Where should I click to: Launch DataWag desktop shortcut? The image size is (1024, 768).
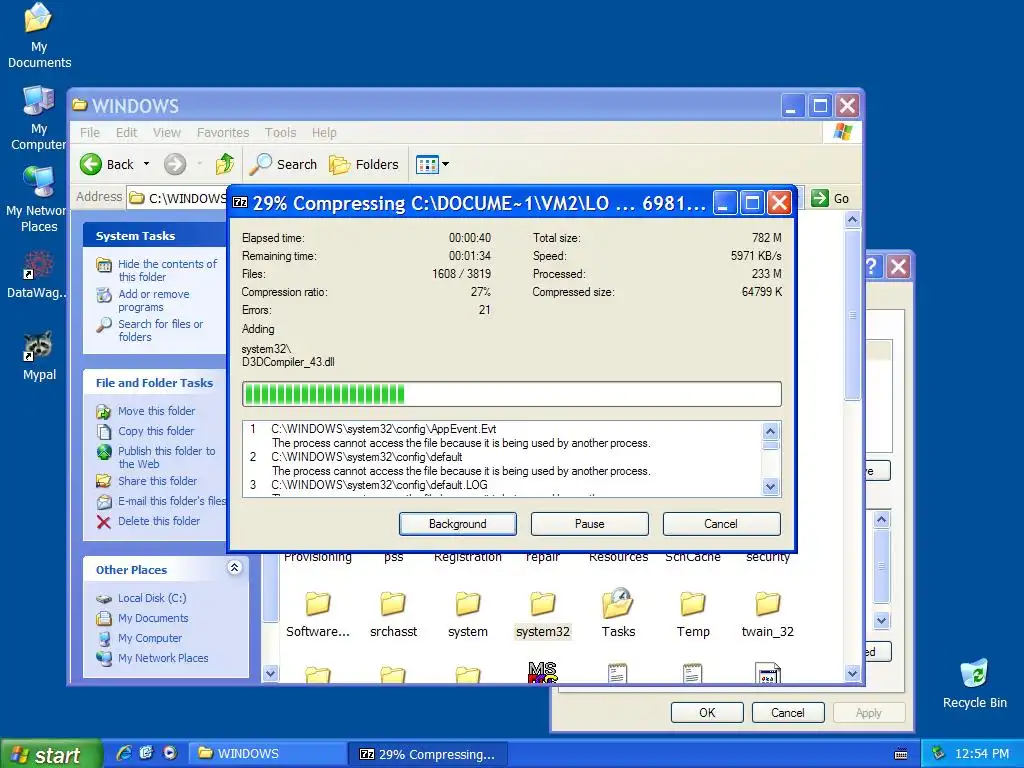(x=37, y=274)
